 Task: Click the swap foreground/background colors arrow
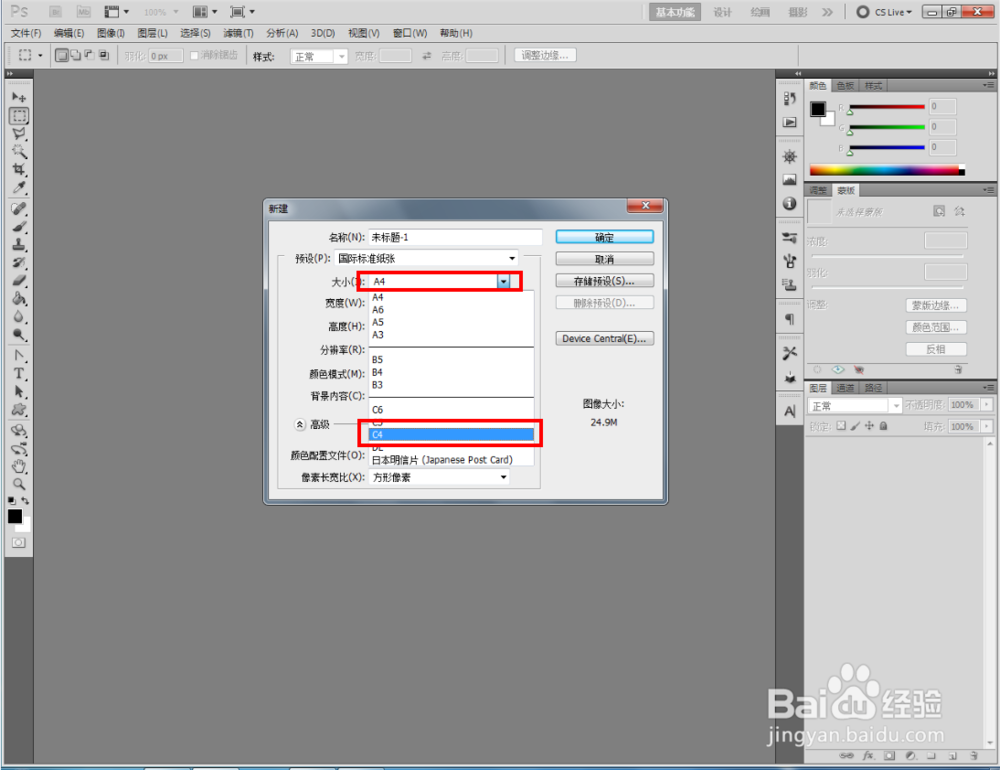tap(25, 501)
